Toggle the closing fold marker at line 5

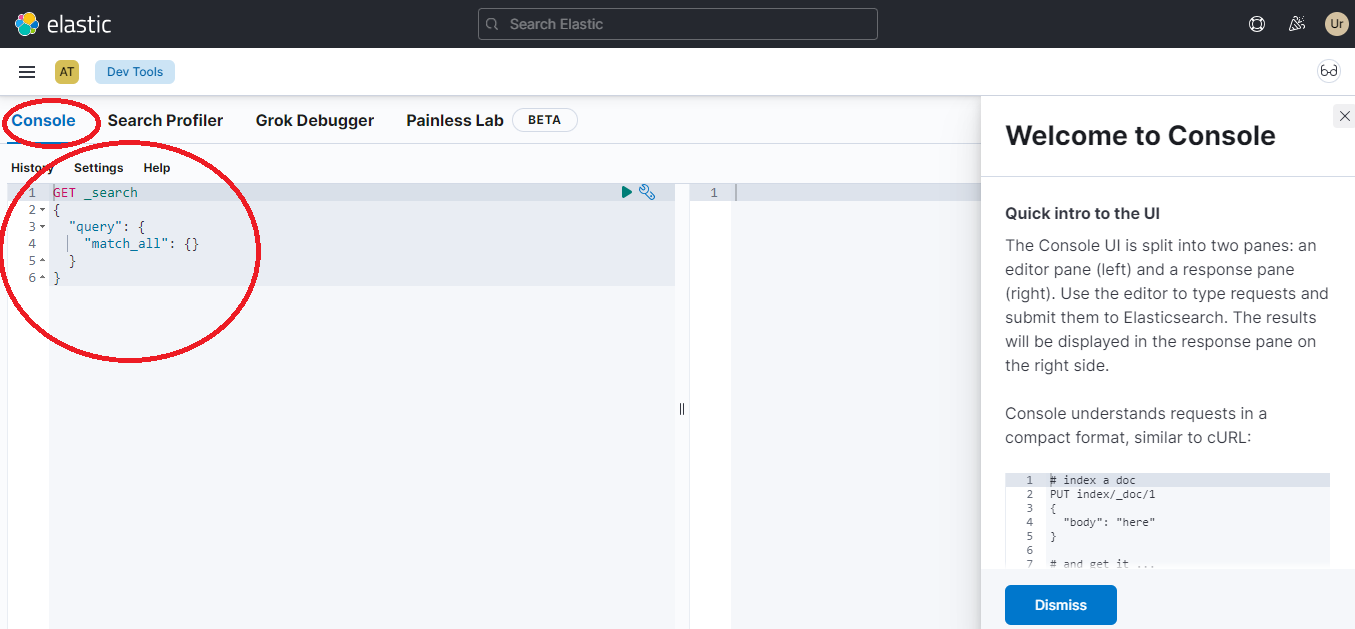pyautogui.click(x=42, y=261)
